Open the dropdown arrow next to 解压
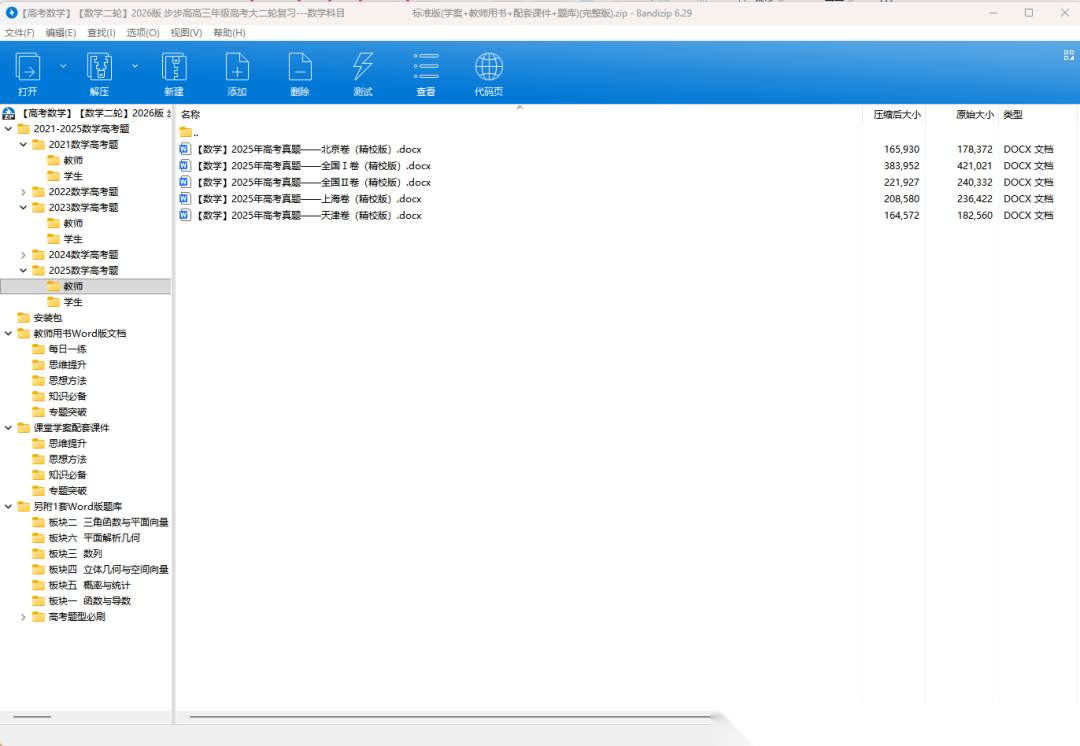 click(135, 66)
